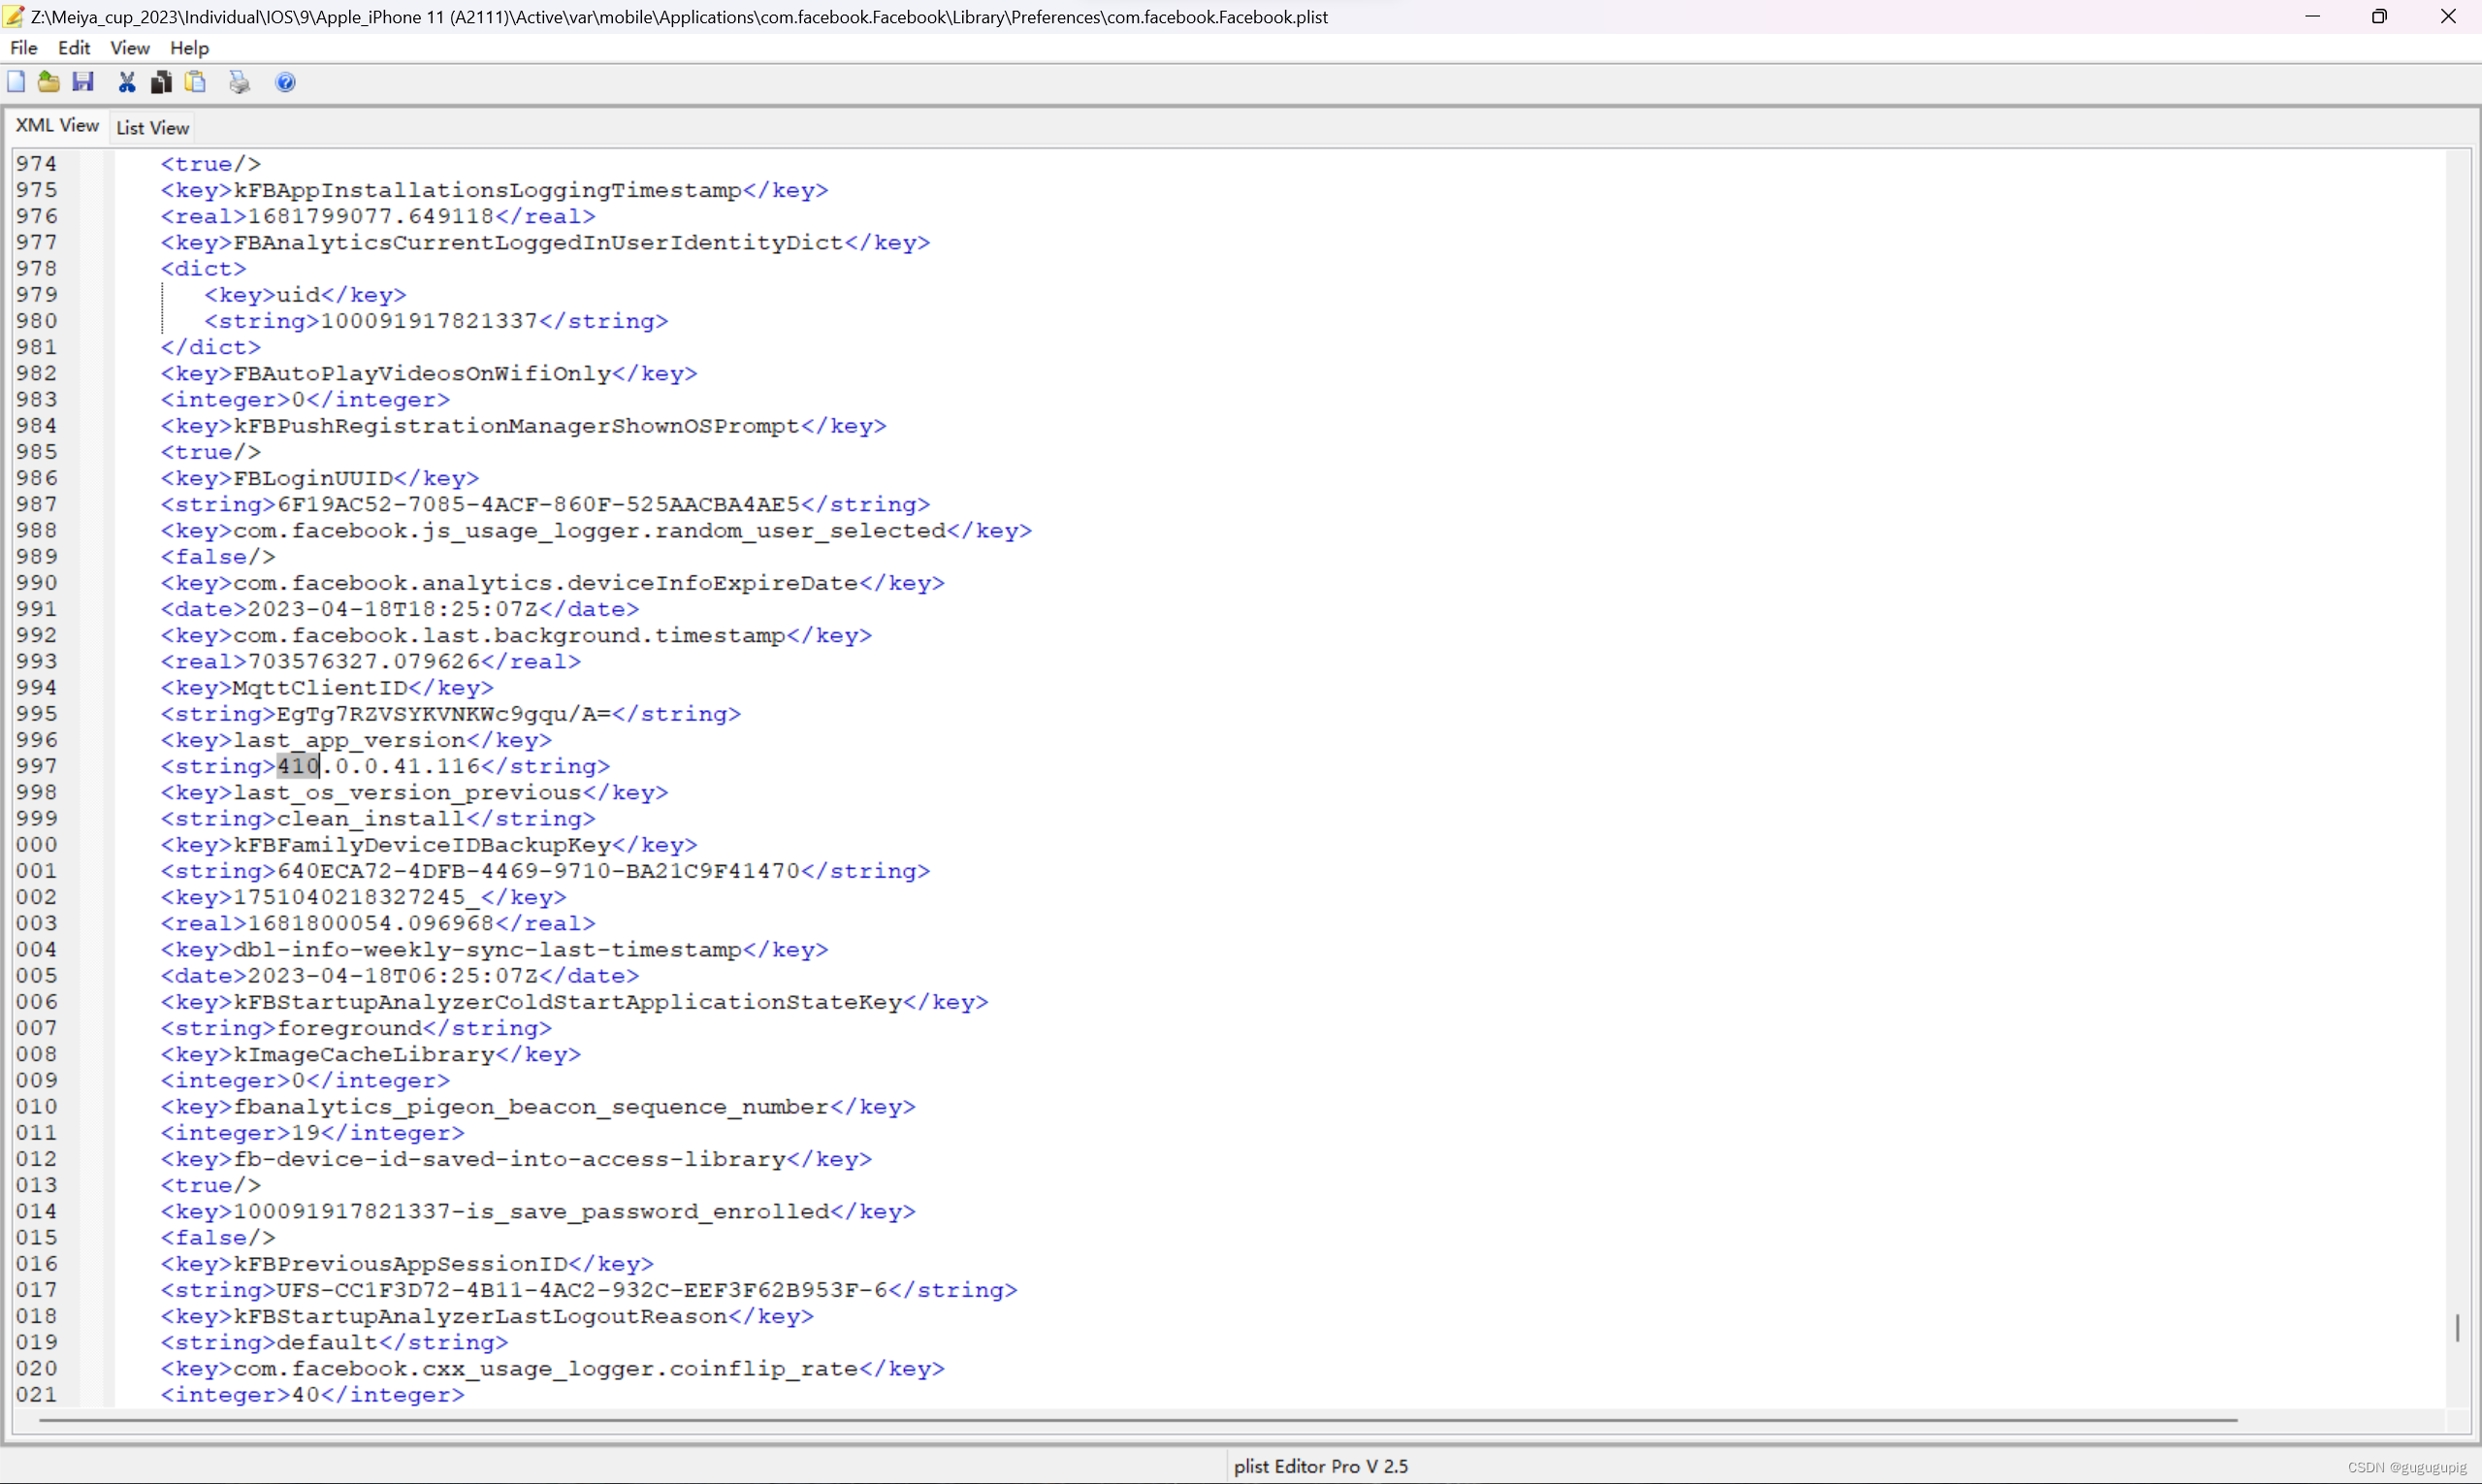This screenshot has height=1484, width=2482.
Task: Open the View menu
Action: [129, 48]
